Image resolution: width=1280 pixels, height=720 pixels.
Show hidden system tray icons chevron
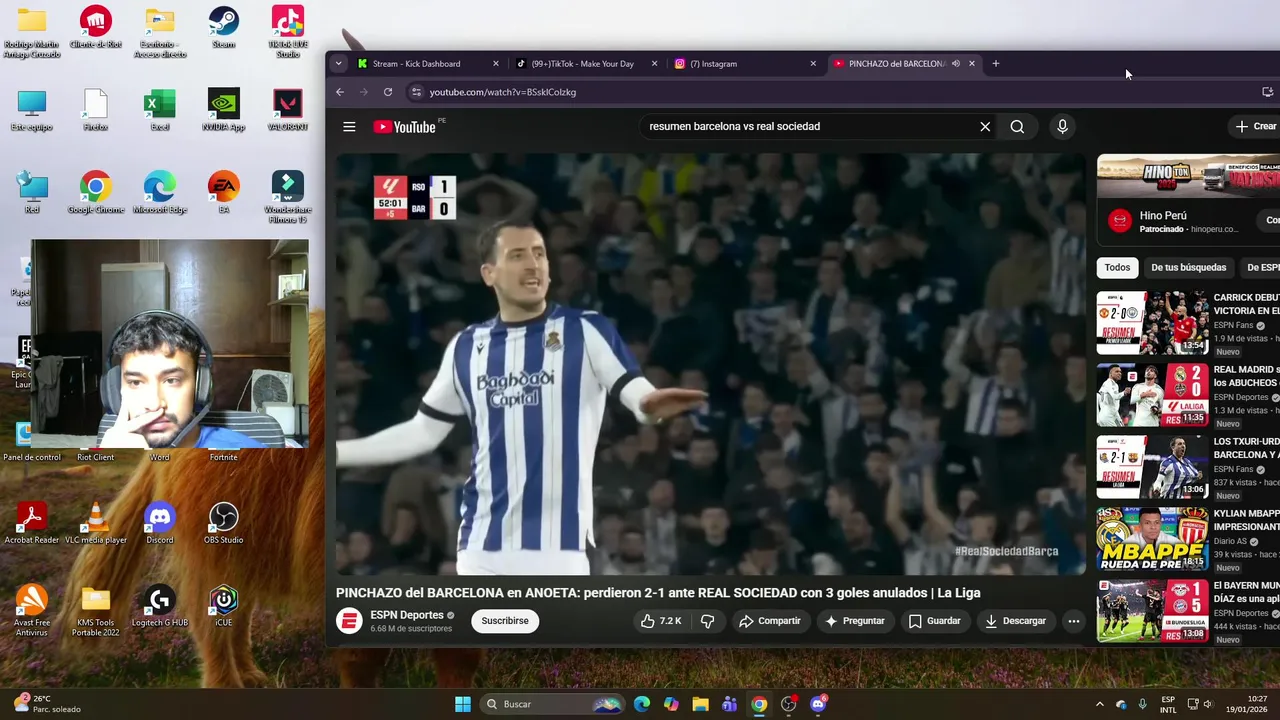(x=1099, y=704)
